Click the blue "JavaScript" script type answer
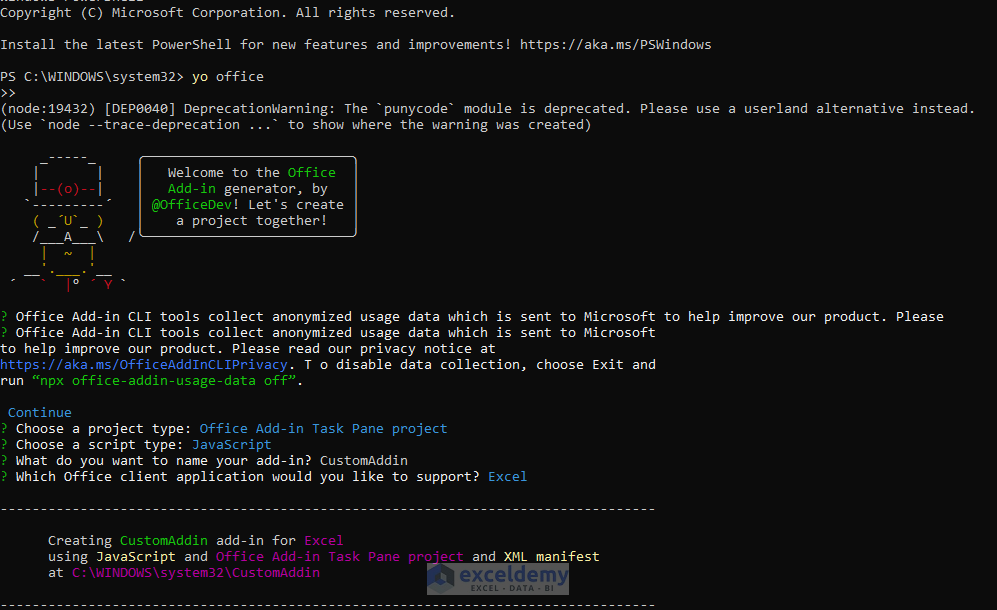Screen dimensions: 997x610 point(231,444)
